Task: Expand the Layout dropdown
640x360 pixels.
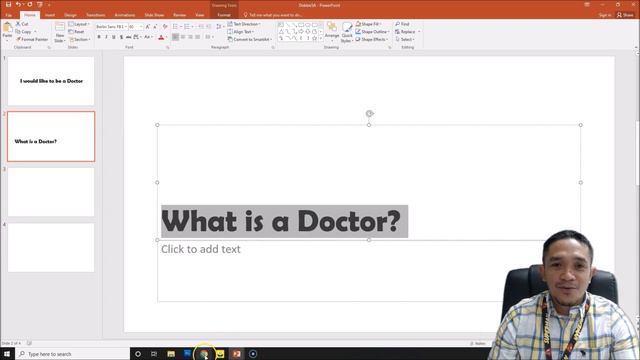Action: pos(79,24)
